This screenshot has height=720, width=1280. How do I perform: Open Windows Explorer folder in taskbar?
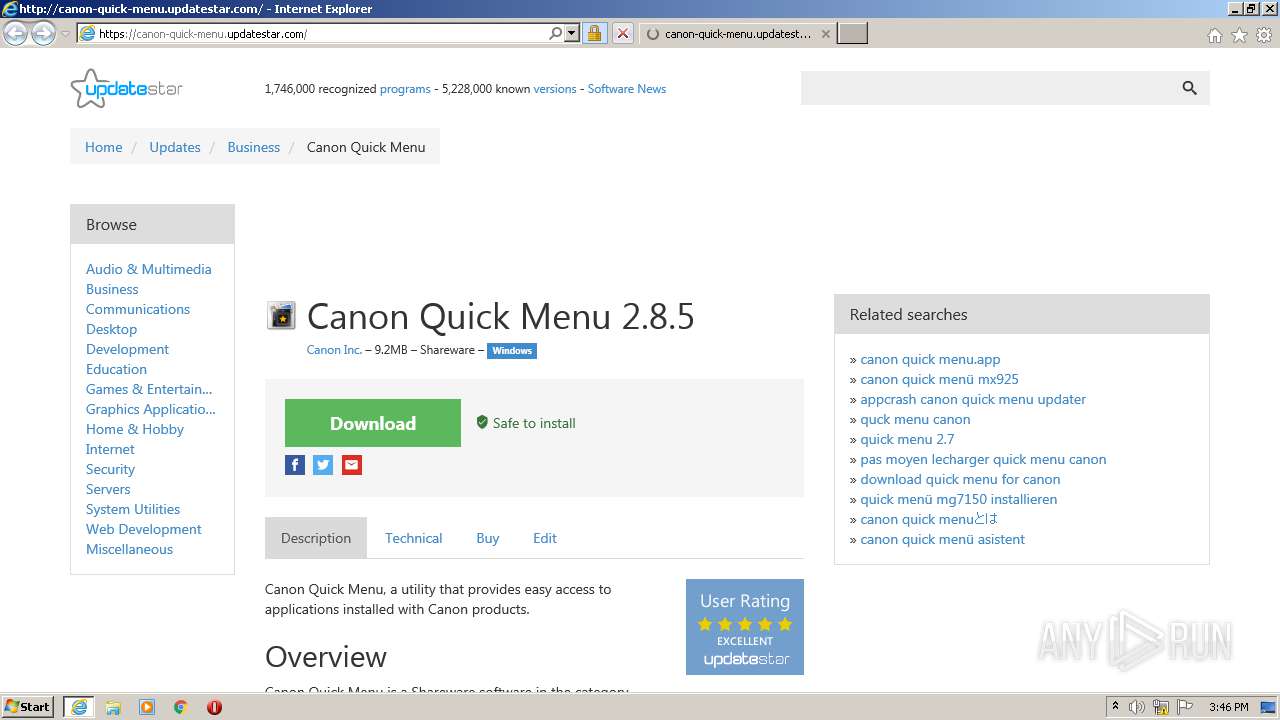pyautogui.click(x=113, y=707)
